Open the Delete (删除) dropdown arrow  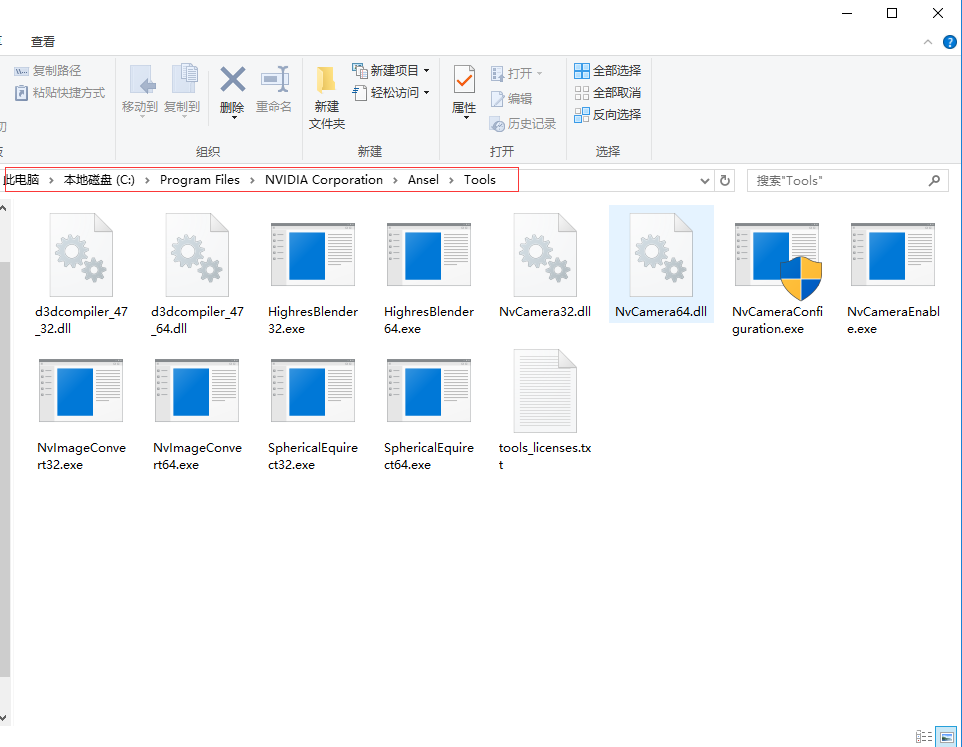click(234, 118)
